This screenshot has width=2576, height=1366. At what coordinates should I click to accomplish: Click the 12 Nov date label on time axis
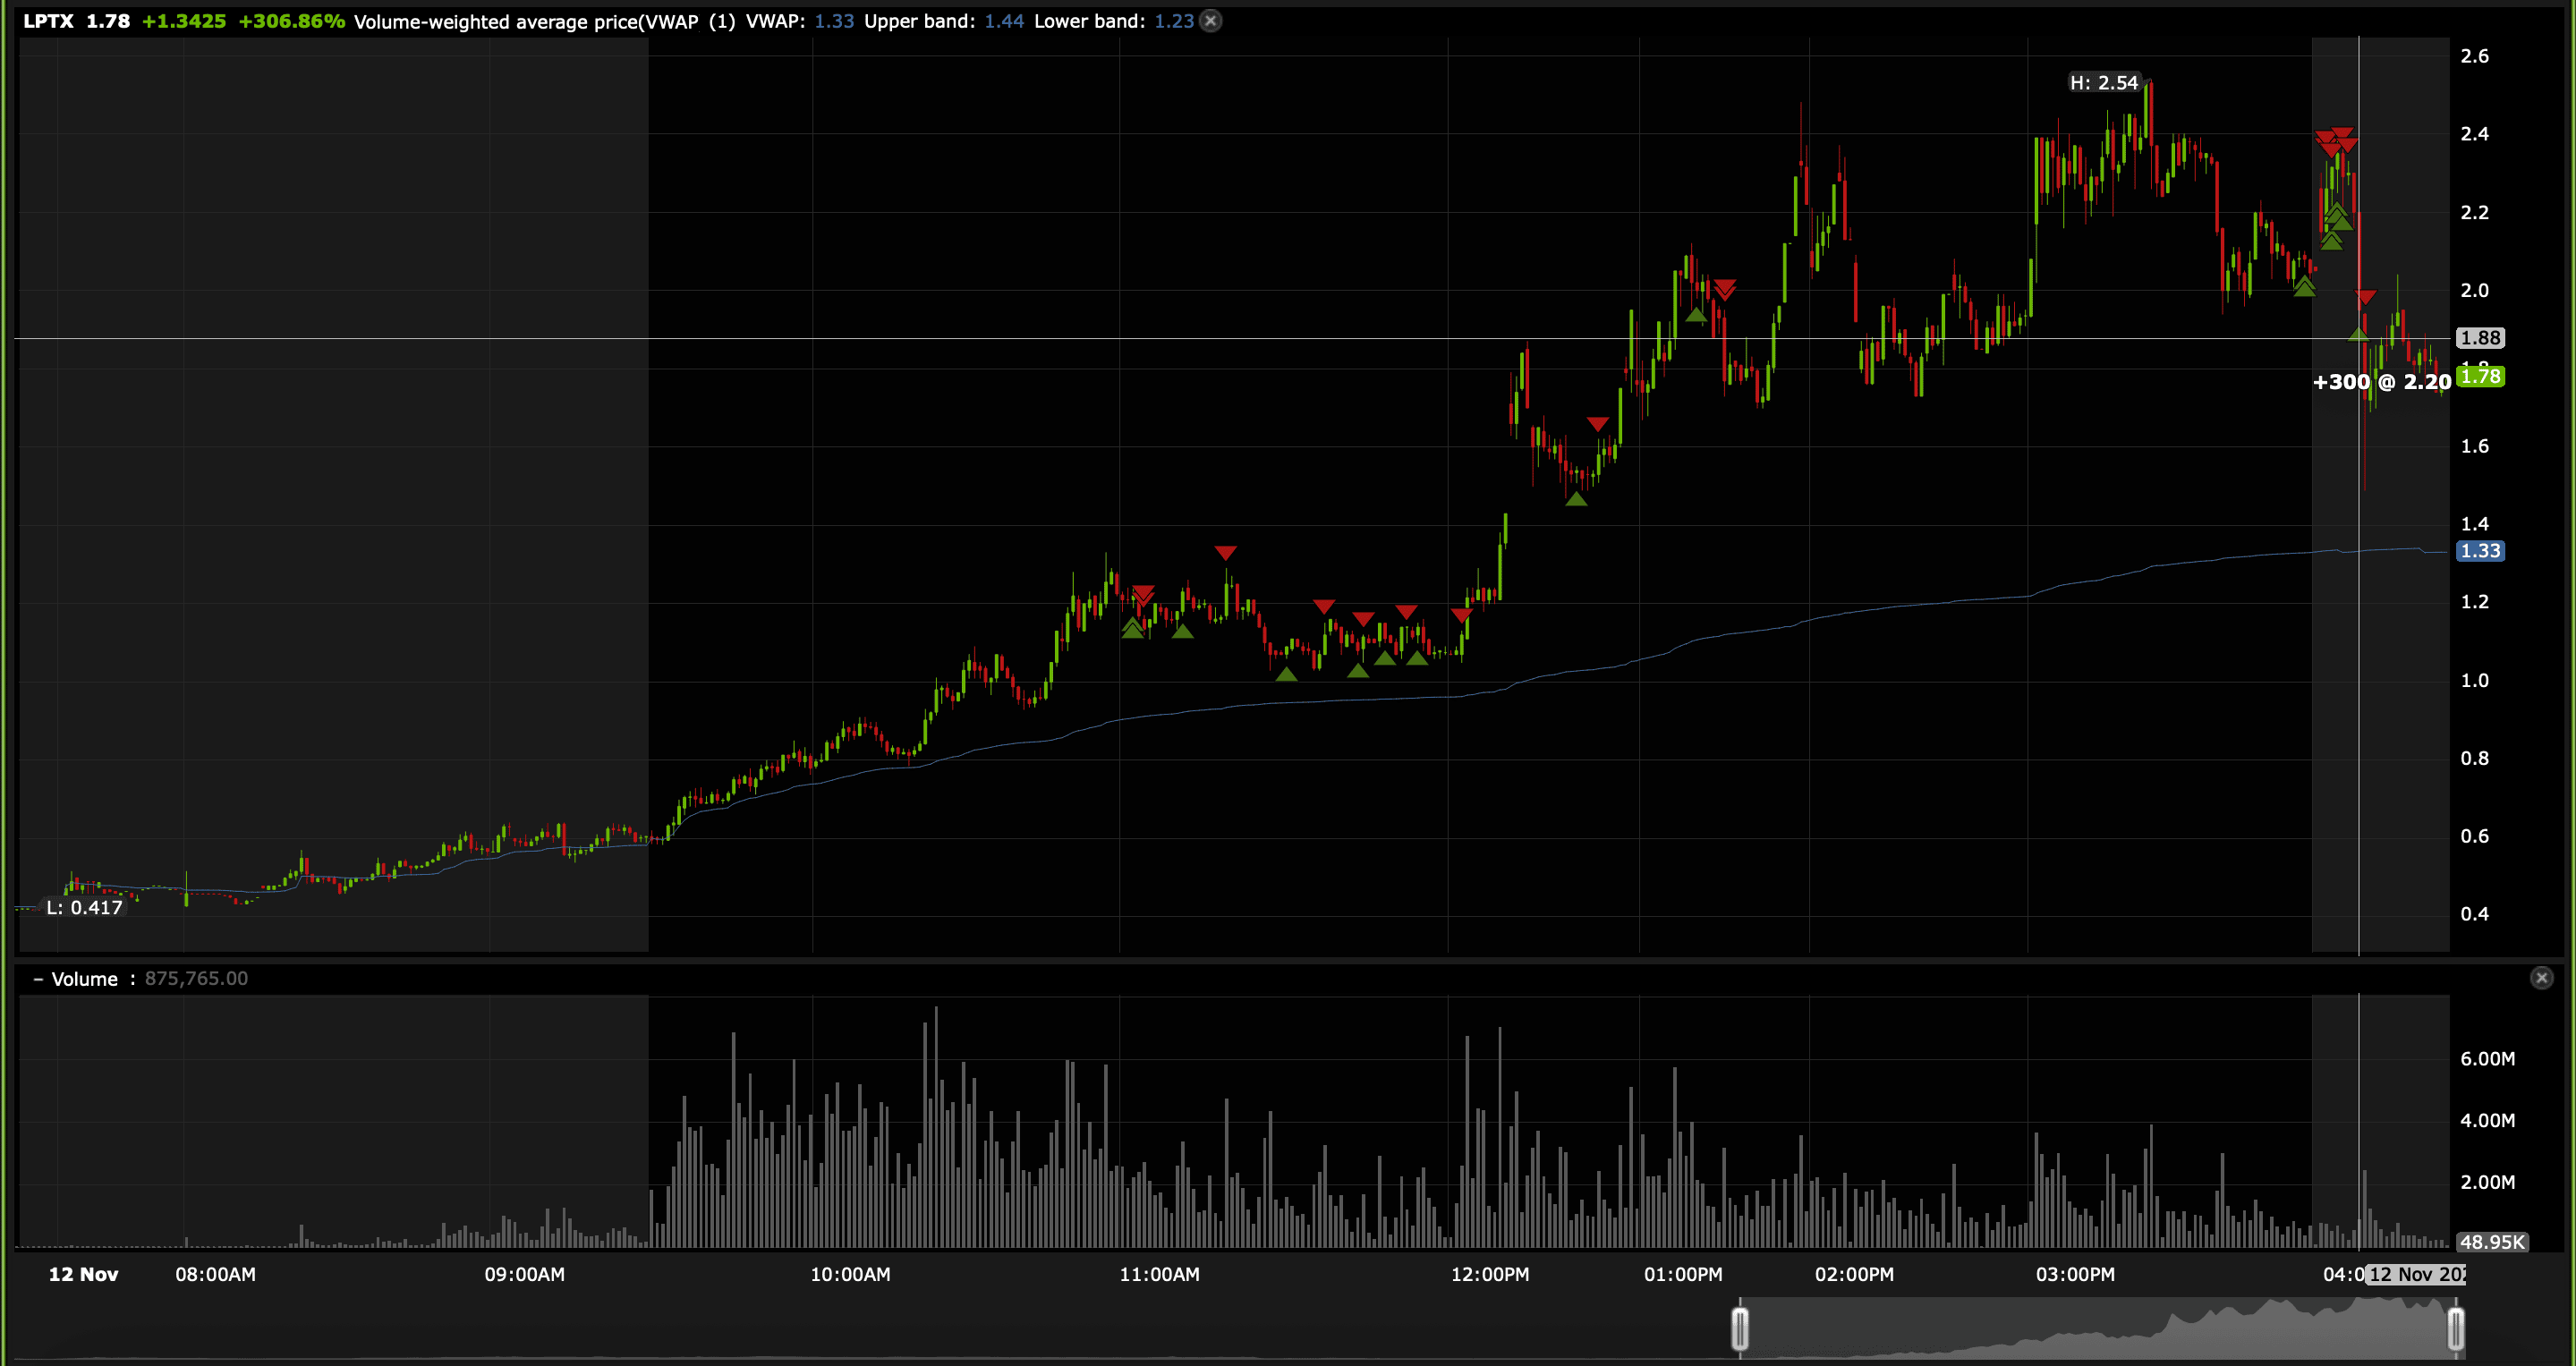[83, 1274]
